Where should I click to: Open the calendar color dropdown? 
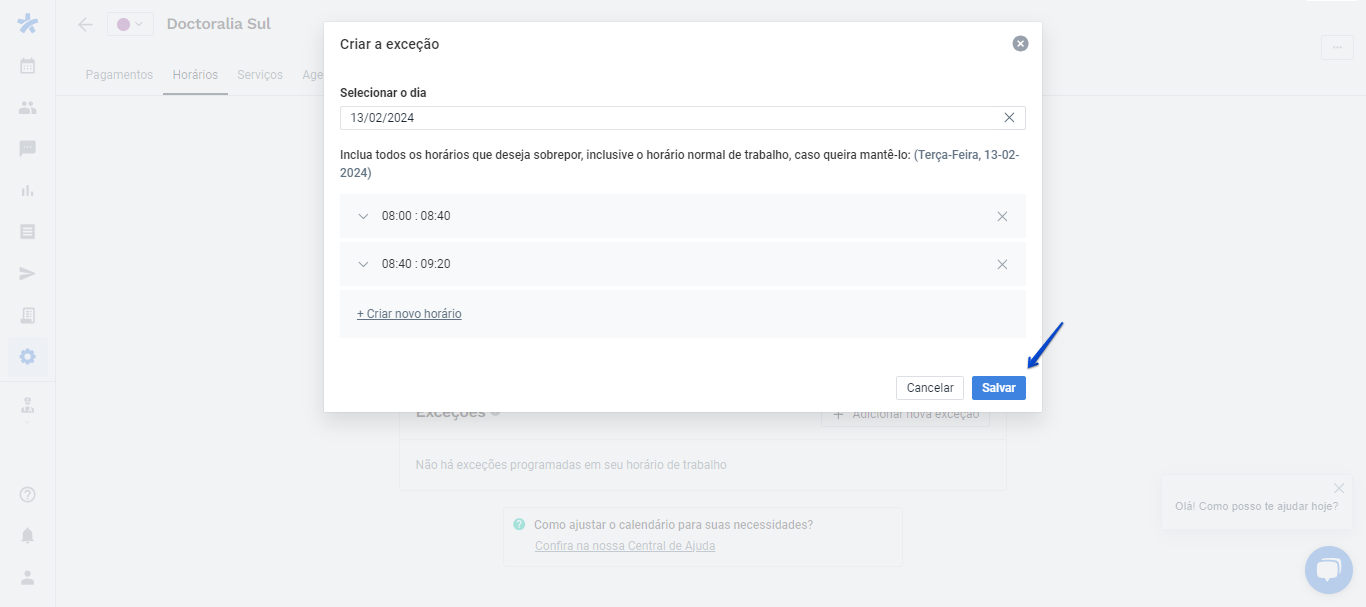[x=130, y=24]
